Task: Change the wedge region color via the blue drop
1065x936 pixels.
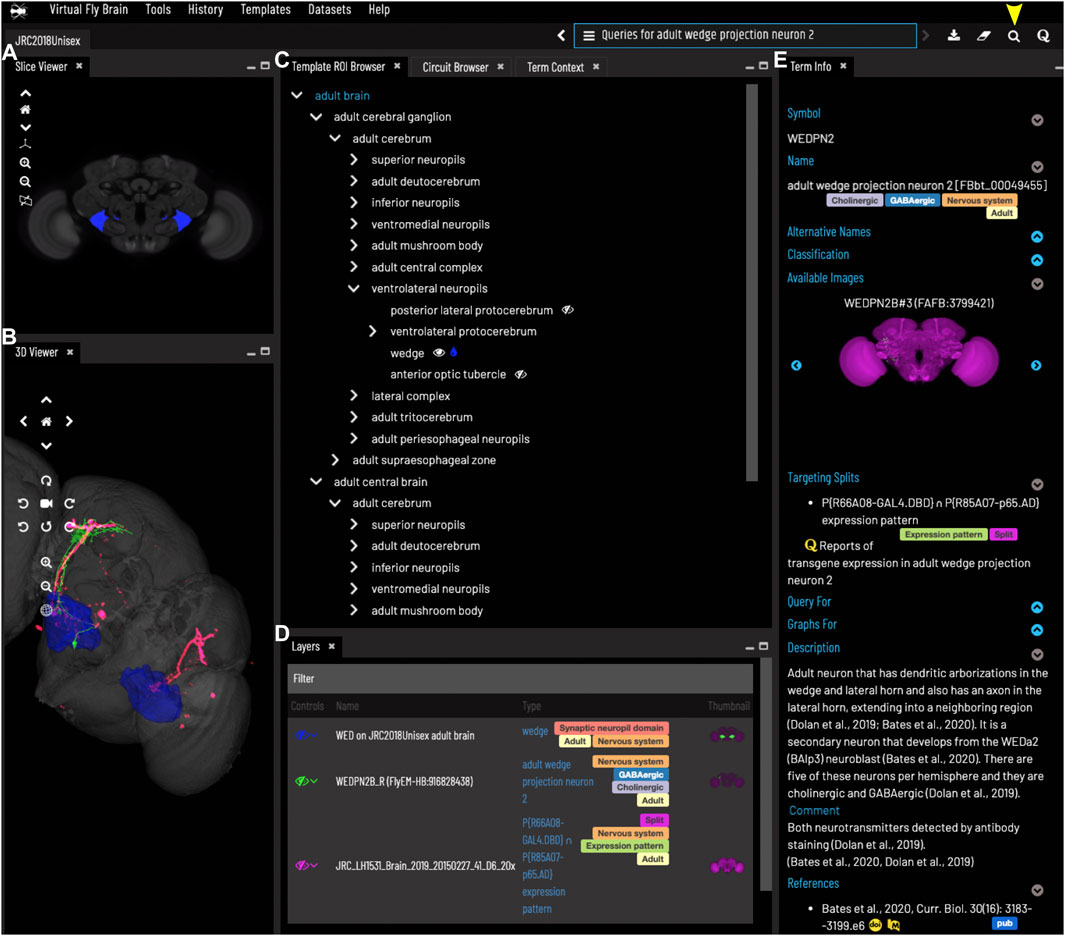Action: (x=454, y=352)
